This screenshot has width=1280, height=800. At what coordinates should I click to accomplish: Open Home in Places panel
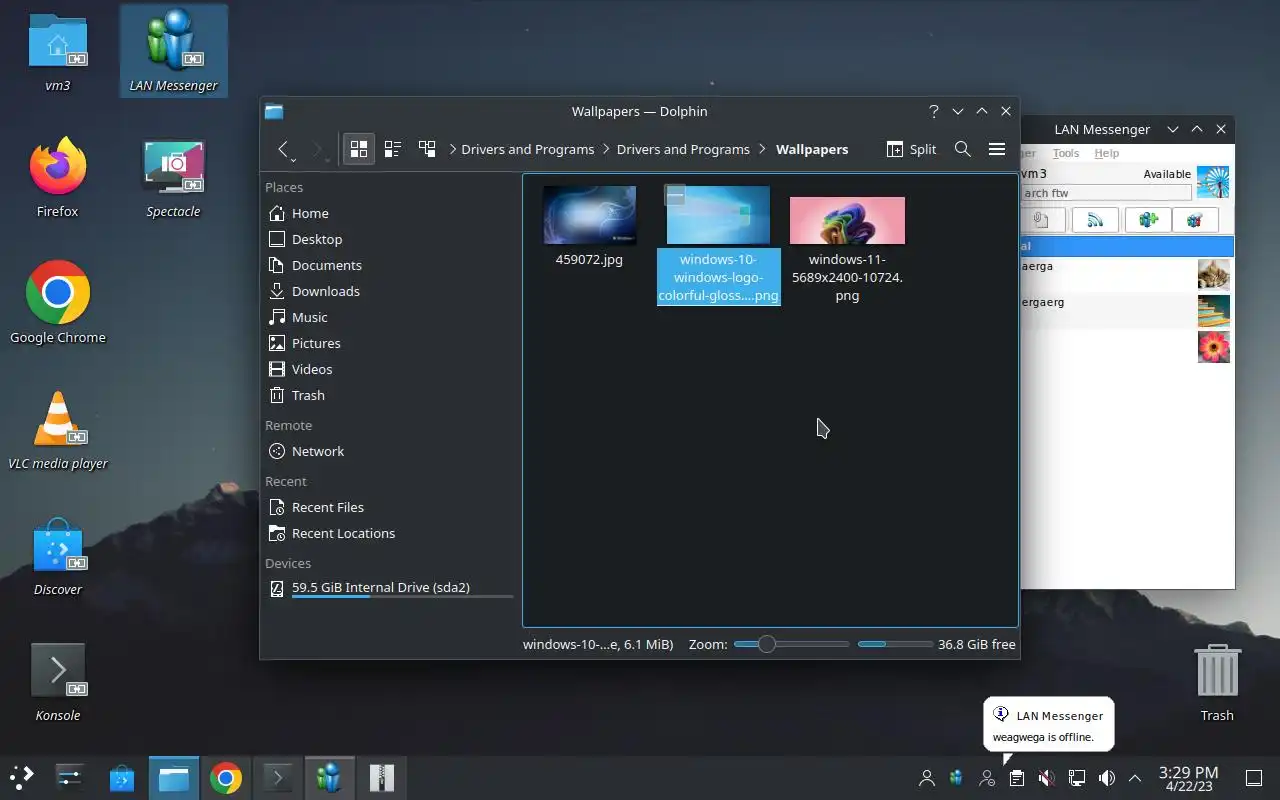pyautogui.click(x=390, y=213)
